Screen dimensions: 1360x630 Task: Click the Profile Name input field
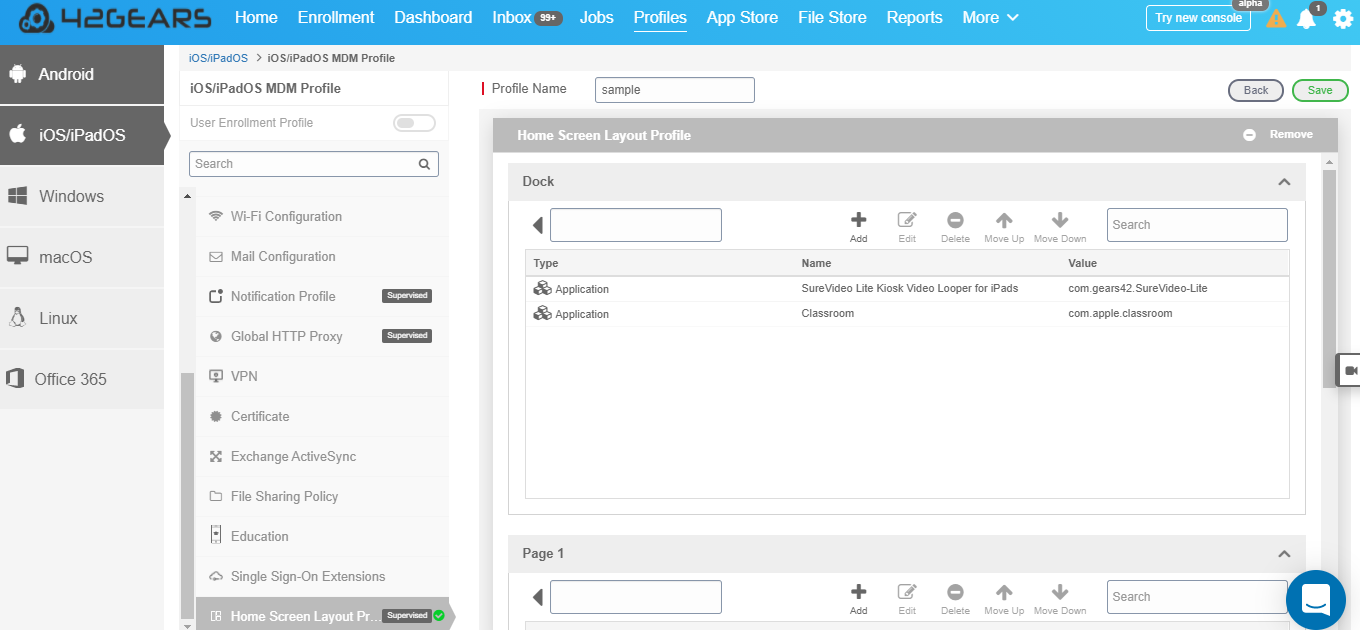click(675, 90)
